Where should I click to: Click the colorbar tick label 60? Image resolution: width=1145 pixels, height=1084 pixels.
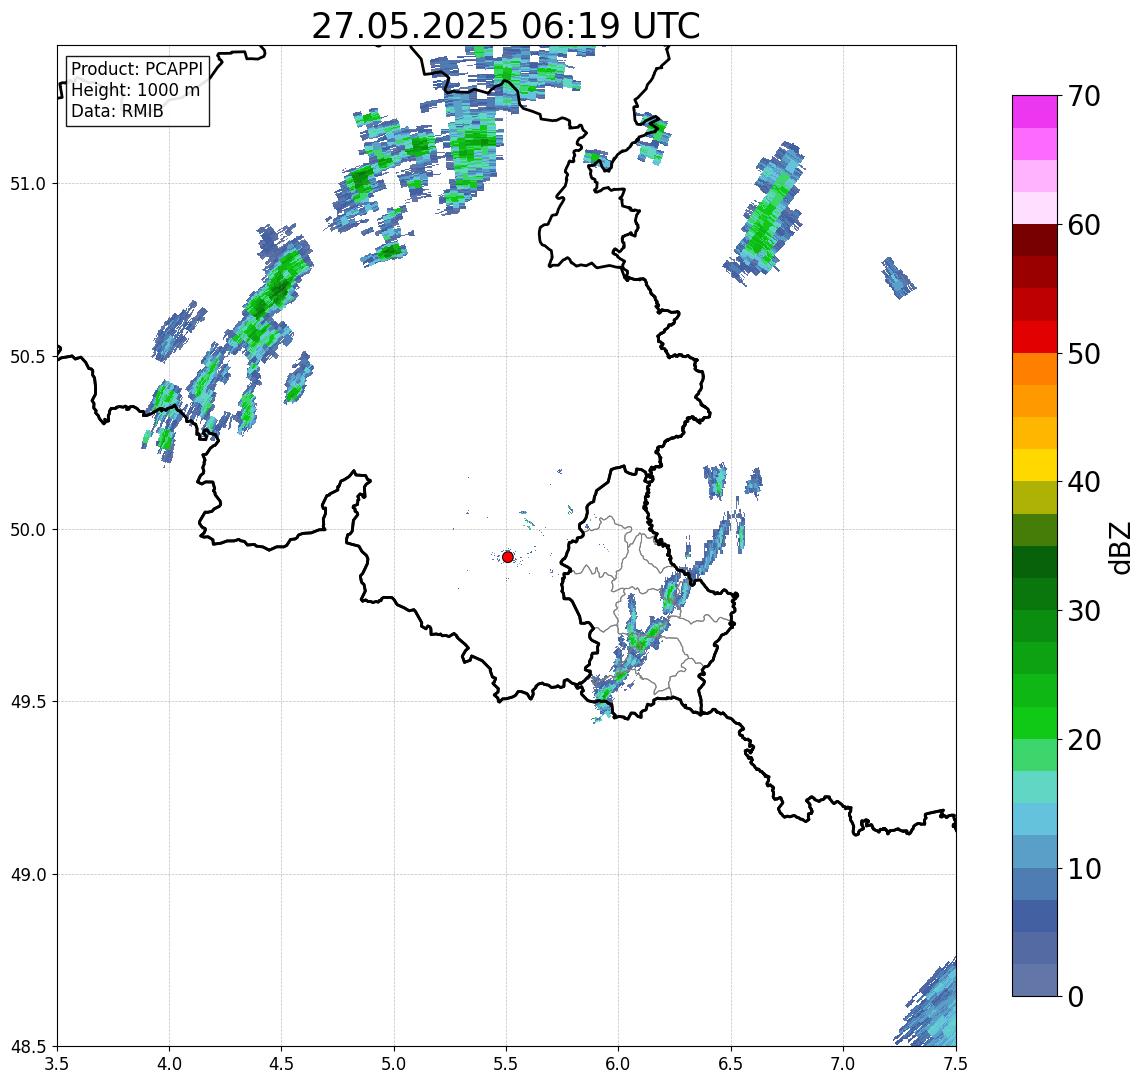(x=1083, y=226)
